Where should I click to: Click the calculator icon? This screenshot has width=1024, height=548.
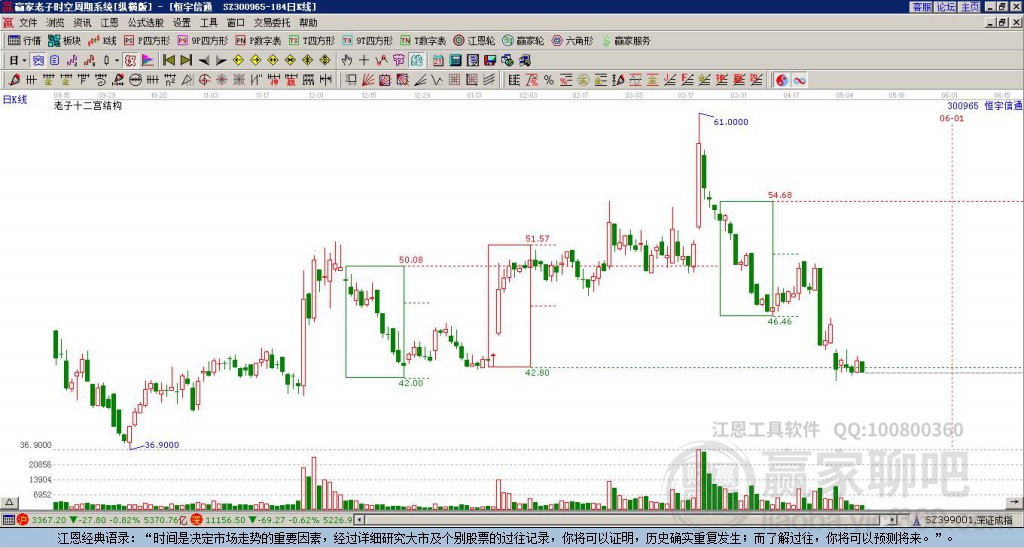(456, 61)
